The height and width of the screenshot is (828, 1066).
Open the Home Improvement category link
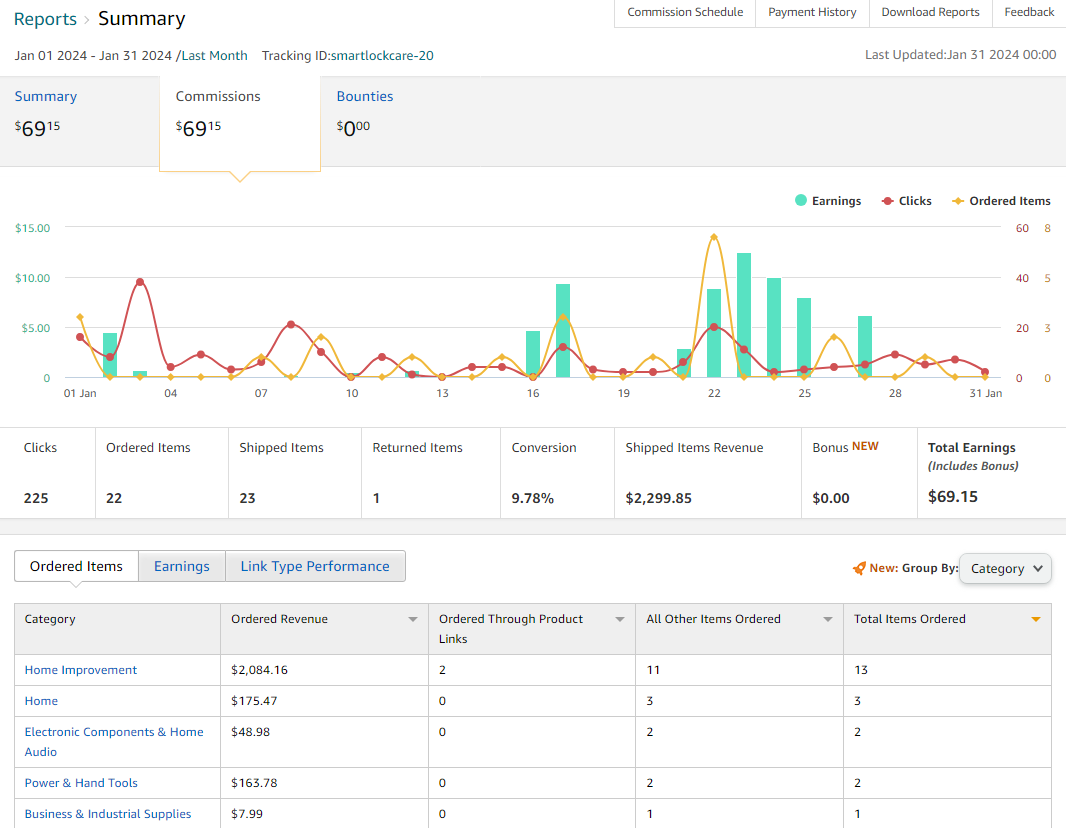tap(81, 670)
